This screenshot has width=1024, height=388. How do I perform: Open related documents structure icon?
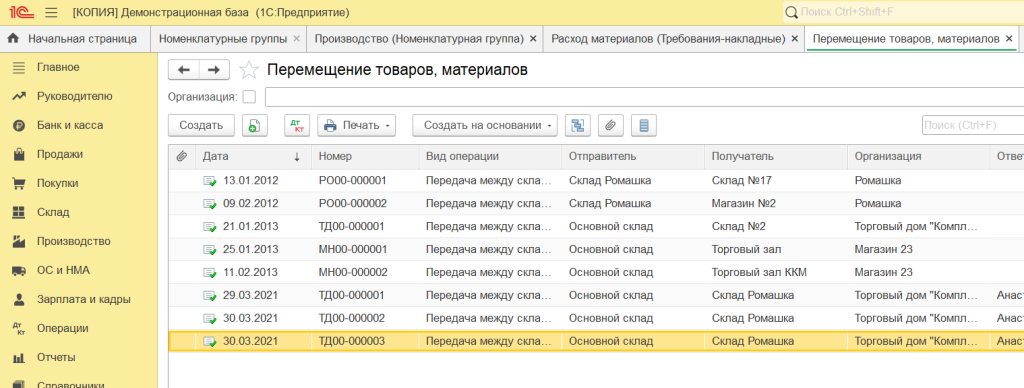(x=577, y=125)
